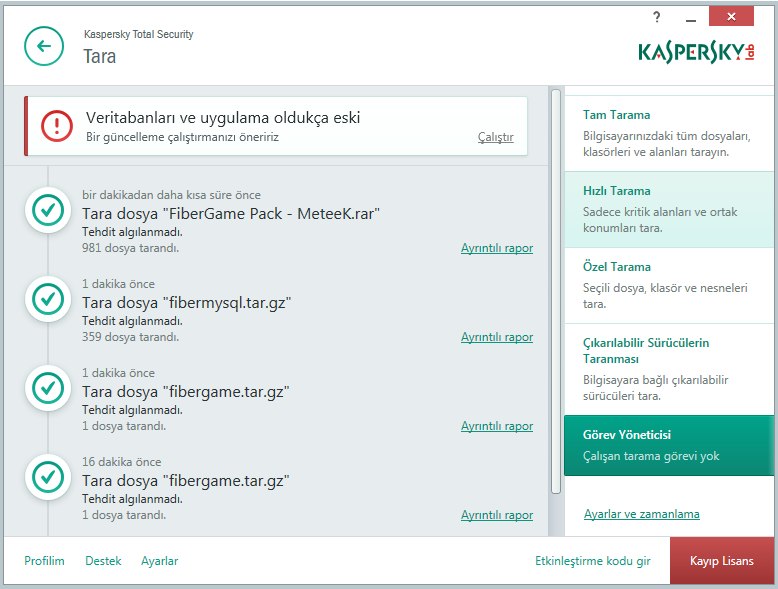The height and width of the screenshot is (589, 778).
Task: Click the scan history vertical scrollbar
Action: click(x=556, y=291)
